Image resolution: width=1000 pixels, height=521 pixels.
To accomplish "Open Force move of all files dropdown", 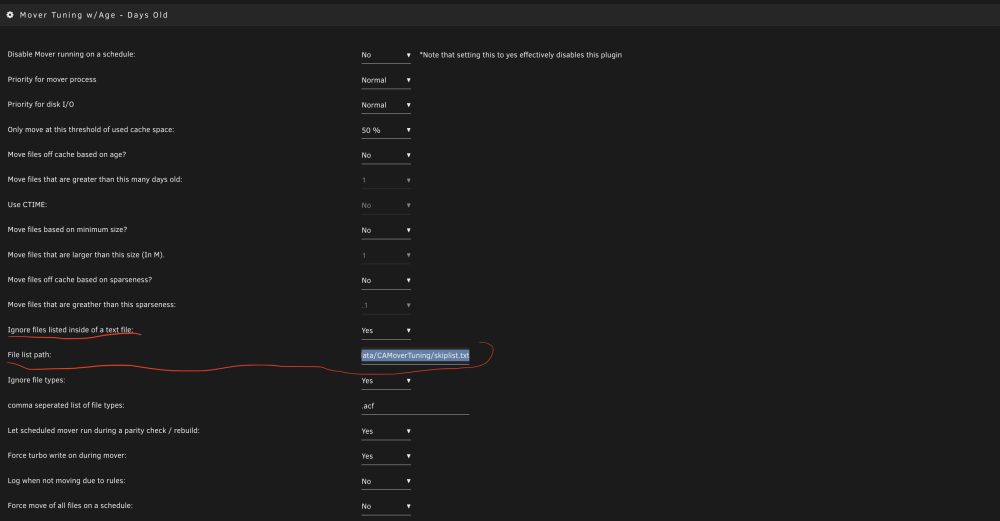I will tap(386, 506).
